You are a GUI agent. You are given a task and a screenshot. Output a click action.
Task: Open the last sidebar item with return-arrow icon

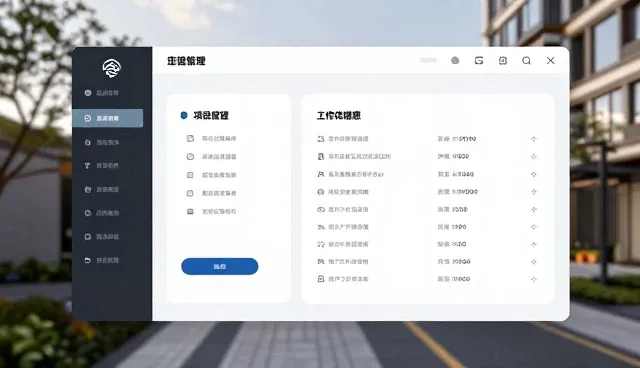[102, 260]
